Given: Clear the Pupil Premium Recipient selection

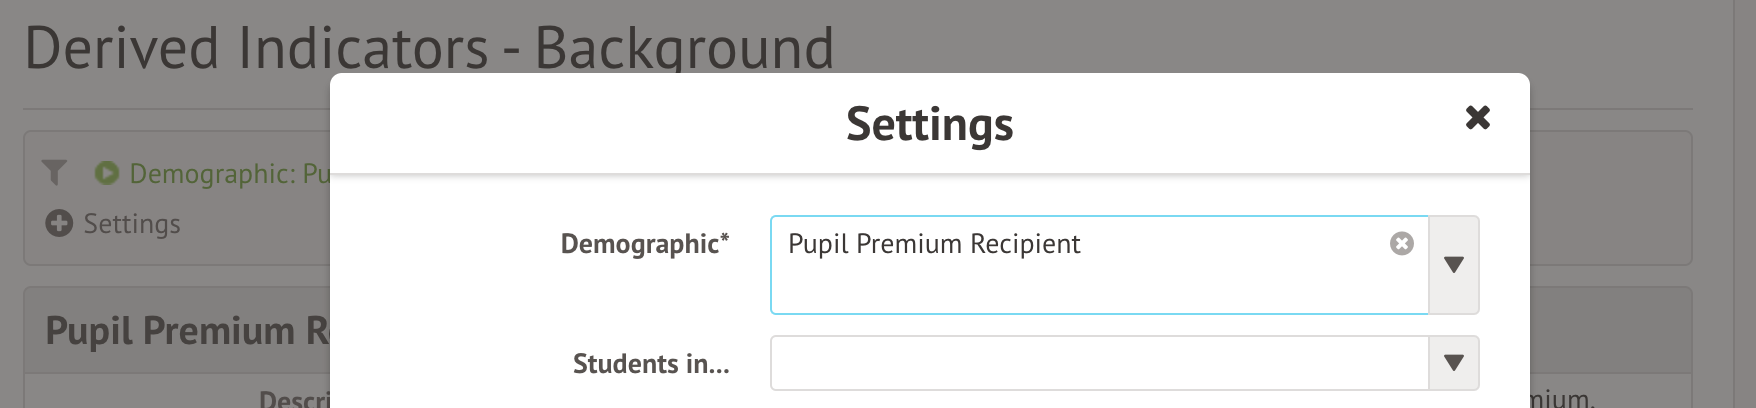Looking at the screenshot, I should [1402, 244].
